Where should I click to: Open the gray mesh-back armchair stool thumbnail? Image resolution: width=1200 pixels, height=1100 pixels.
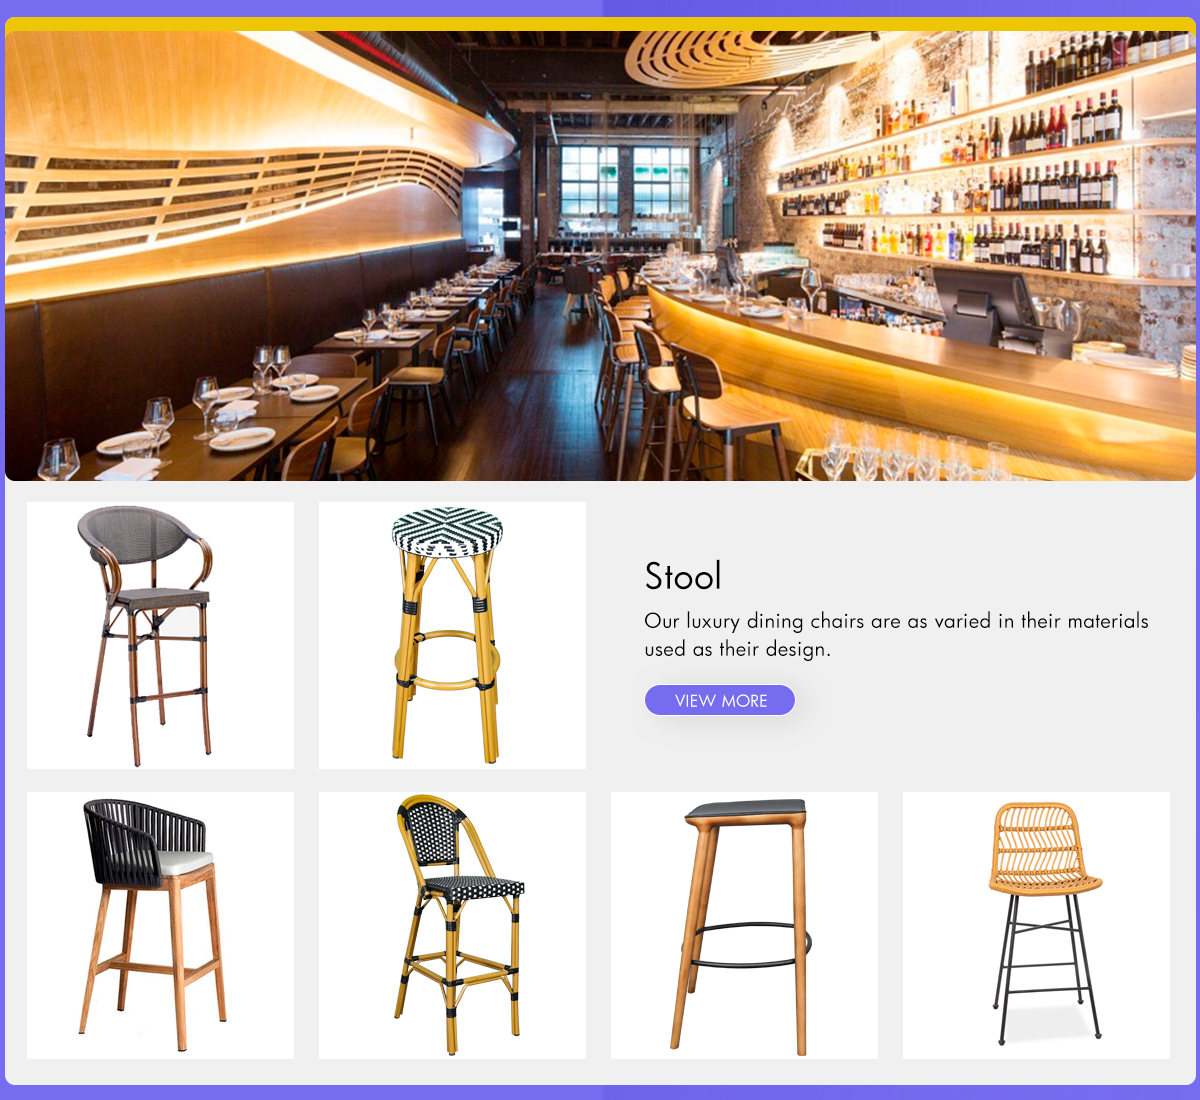(x=160, y=635)
